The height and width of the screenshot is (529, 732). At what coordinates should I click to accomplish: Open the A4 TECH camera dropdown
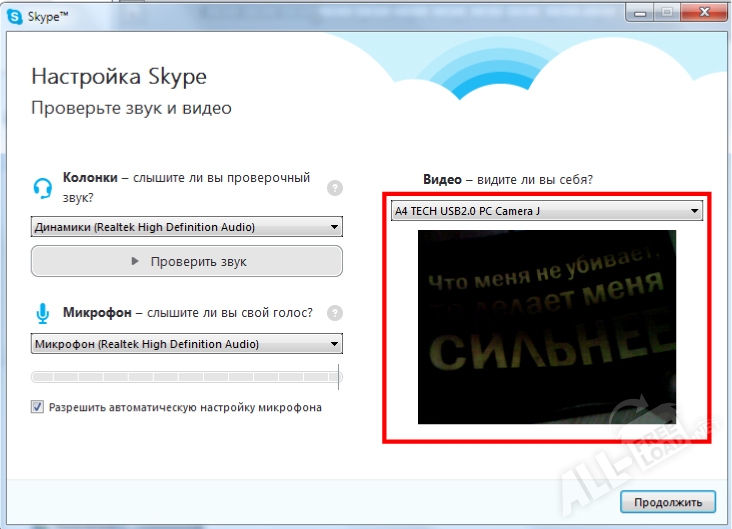point(547,211)
